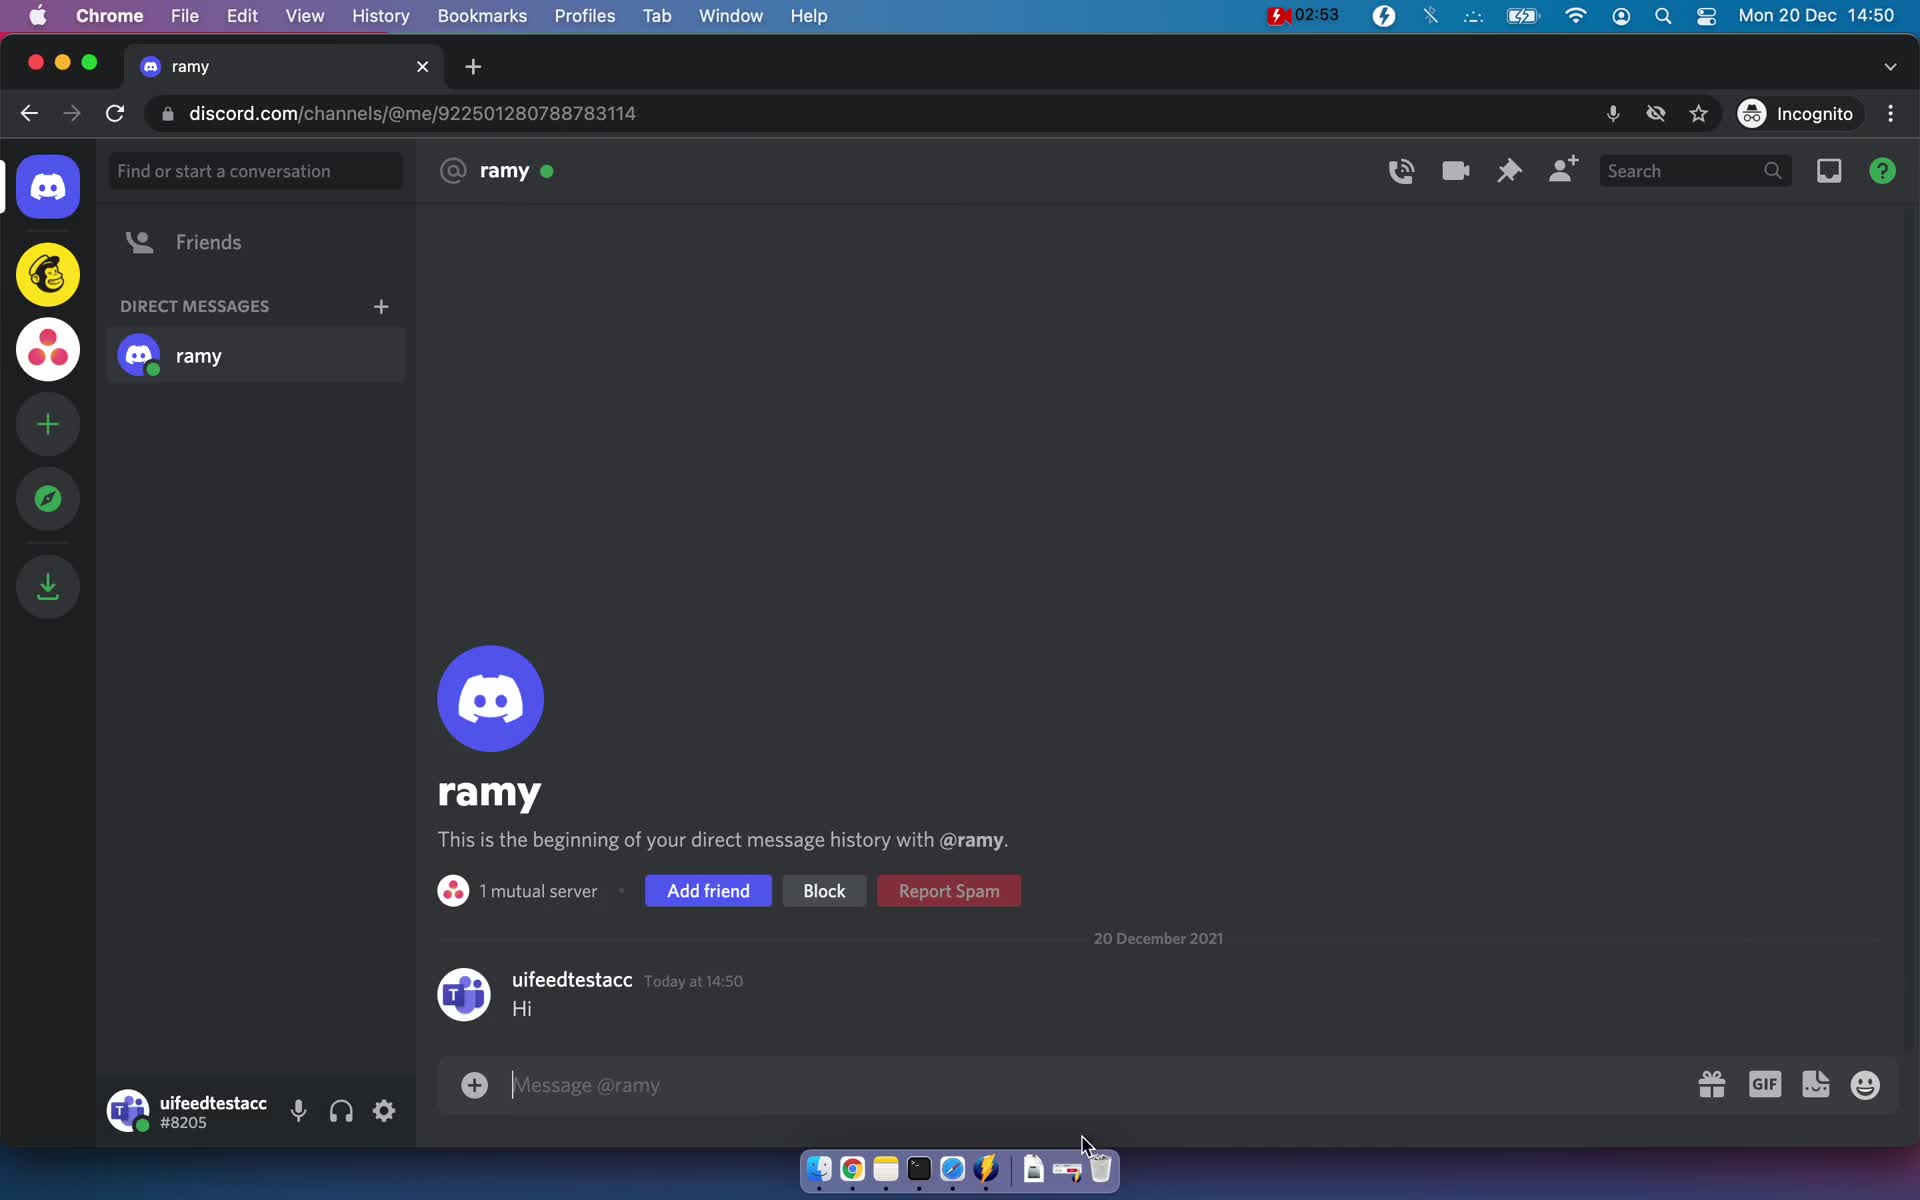Select the ramy browser tab

point(284,66)
